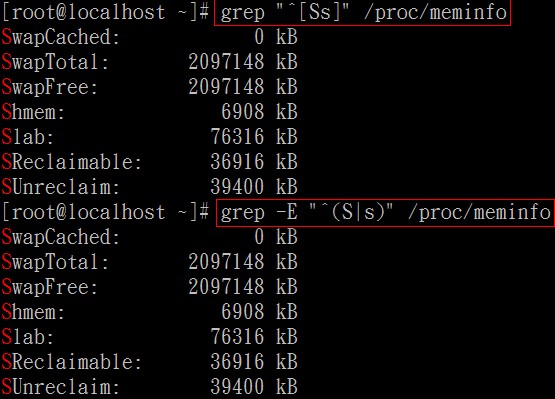Select SwapCached label in first output
Screen dimensions: 555x399
click(x=61, y=37)
